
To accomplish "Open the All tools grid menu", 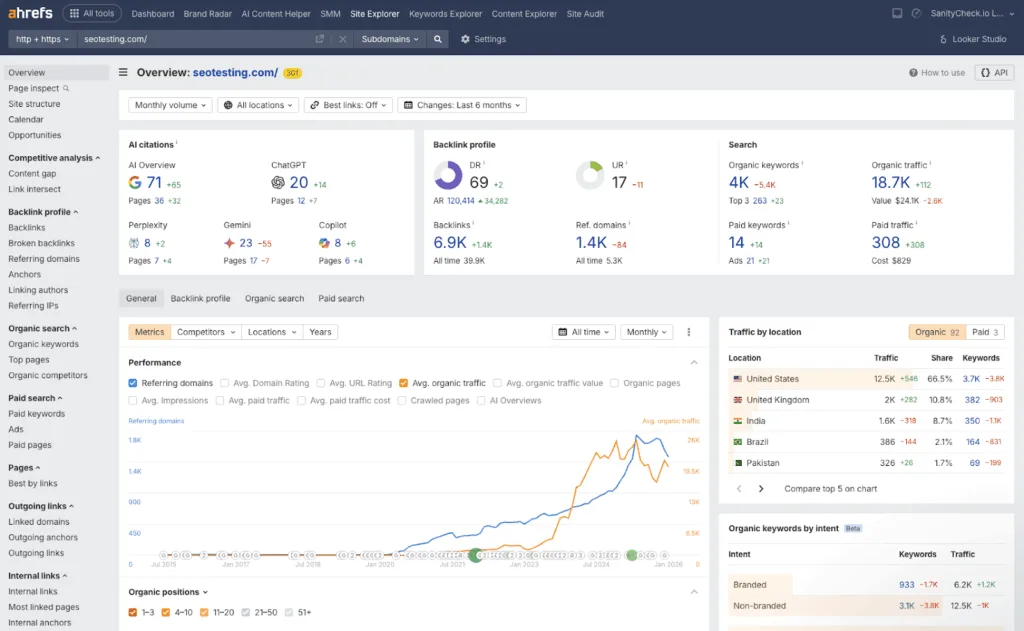I will coord(91,13).
